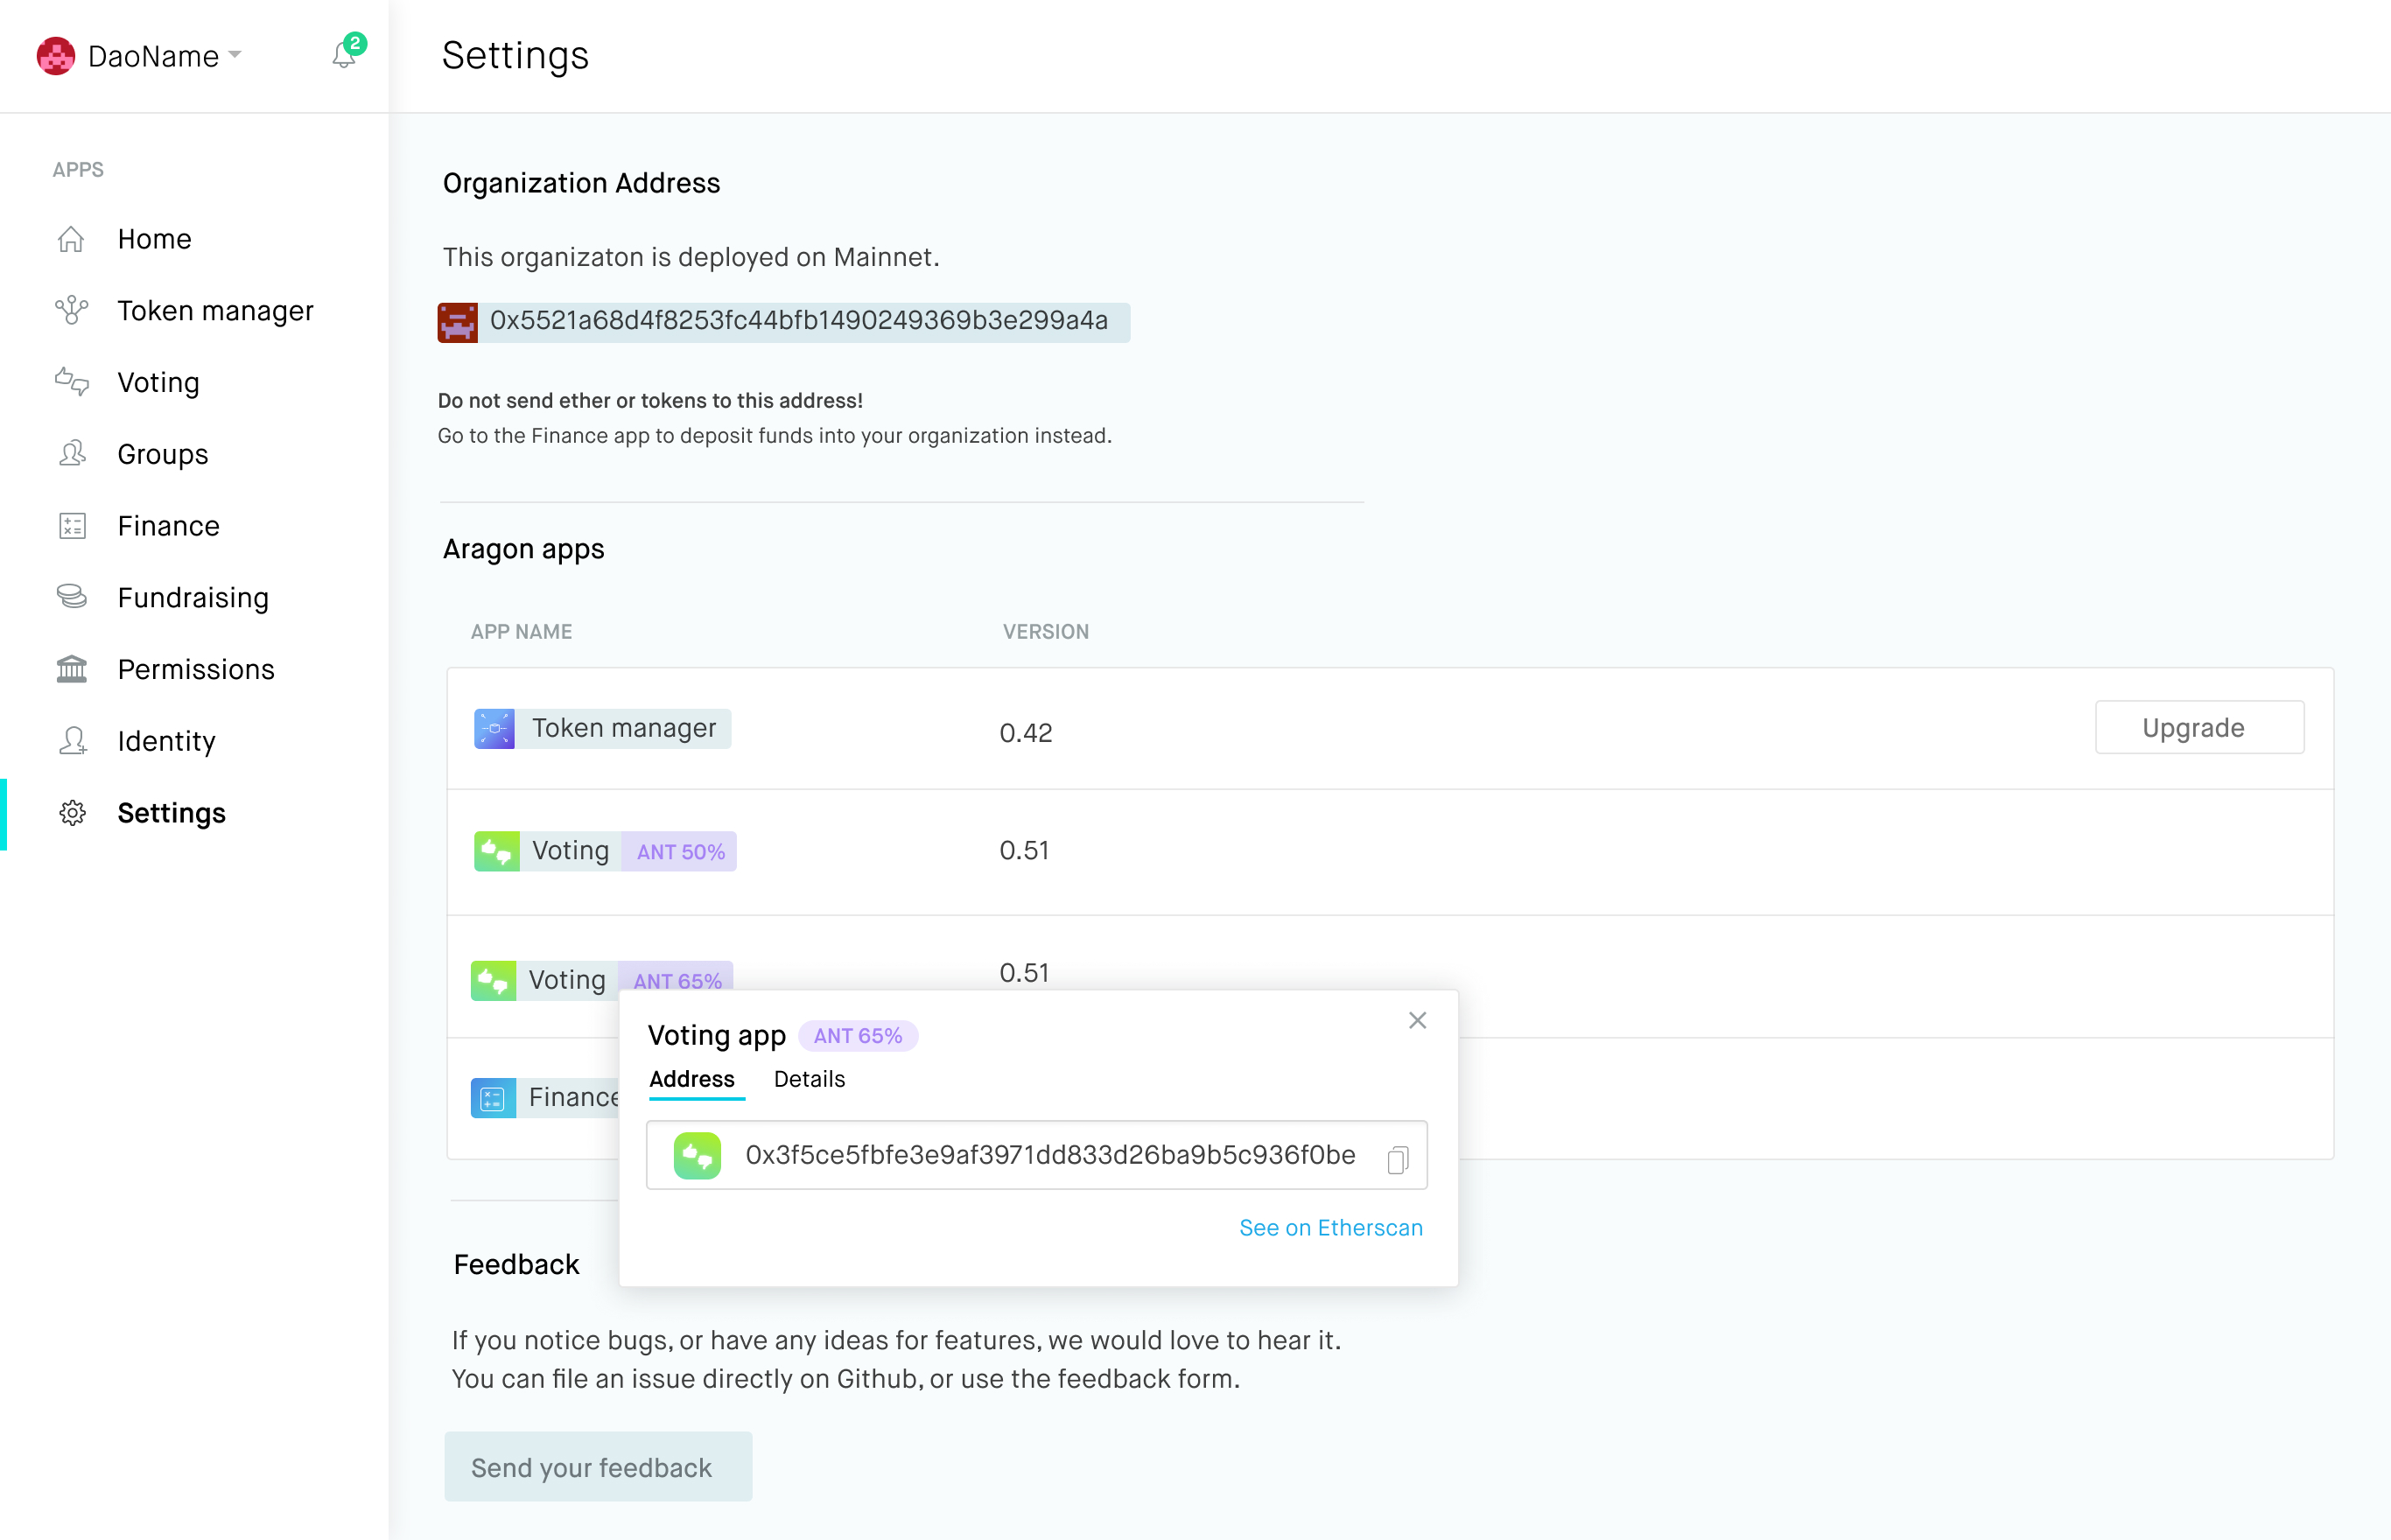Click the Voting ANT 65% row label
The width and height of the screenshot is (2391, 1540).
[567, 980]
